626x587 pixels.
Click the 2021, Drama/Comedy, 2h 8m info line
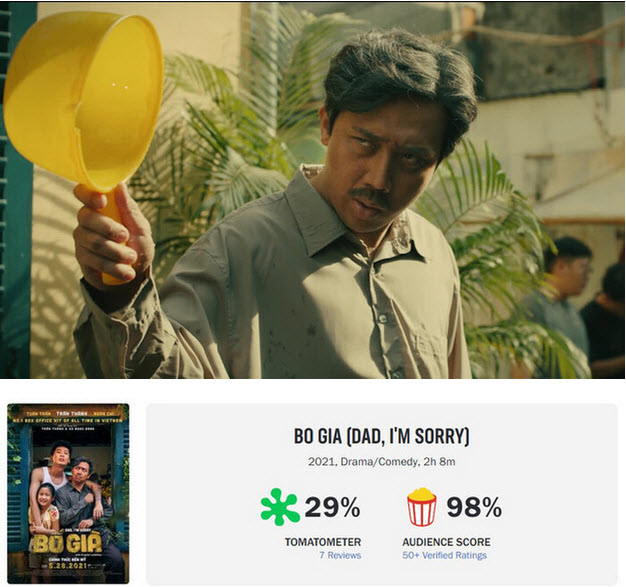[381, 462]
